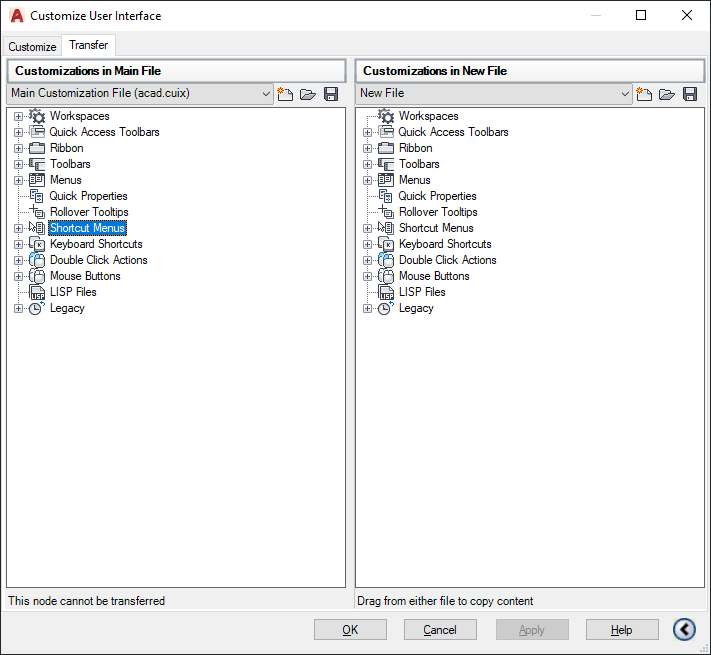
Task: Expand Workspaces node in main file tree
Action: click(x=18, y=116)
